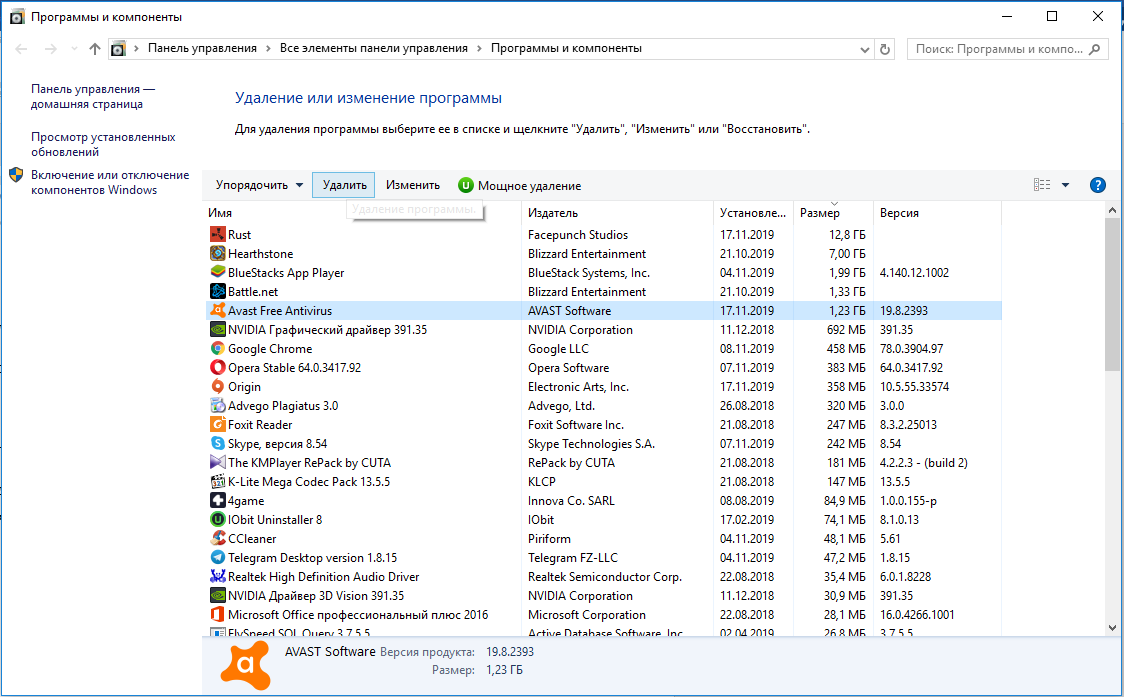1124x697 pixels.
Task: Expand the address bar history dropdown
Action: tap(865, 49)
